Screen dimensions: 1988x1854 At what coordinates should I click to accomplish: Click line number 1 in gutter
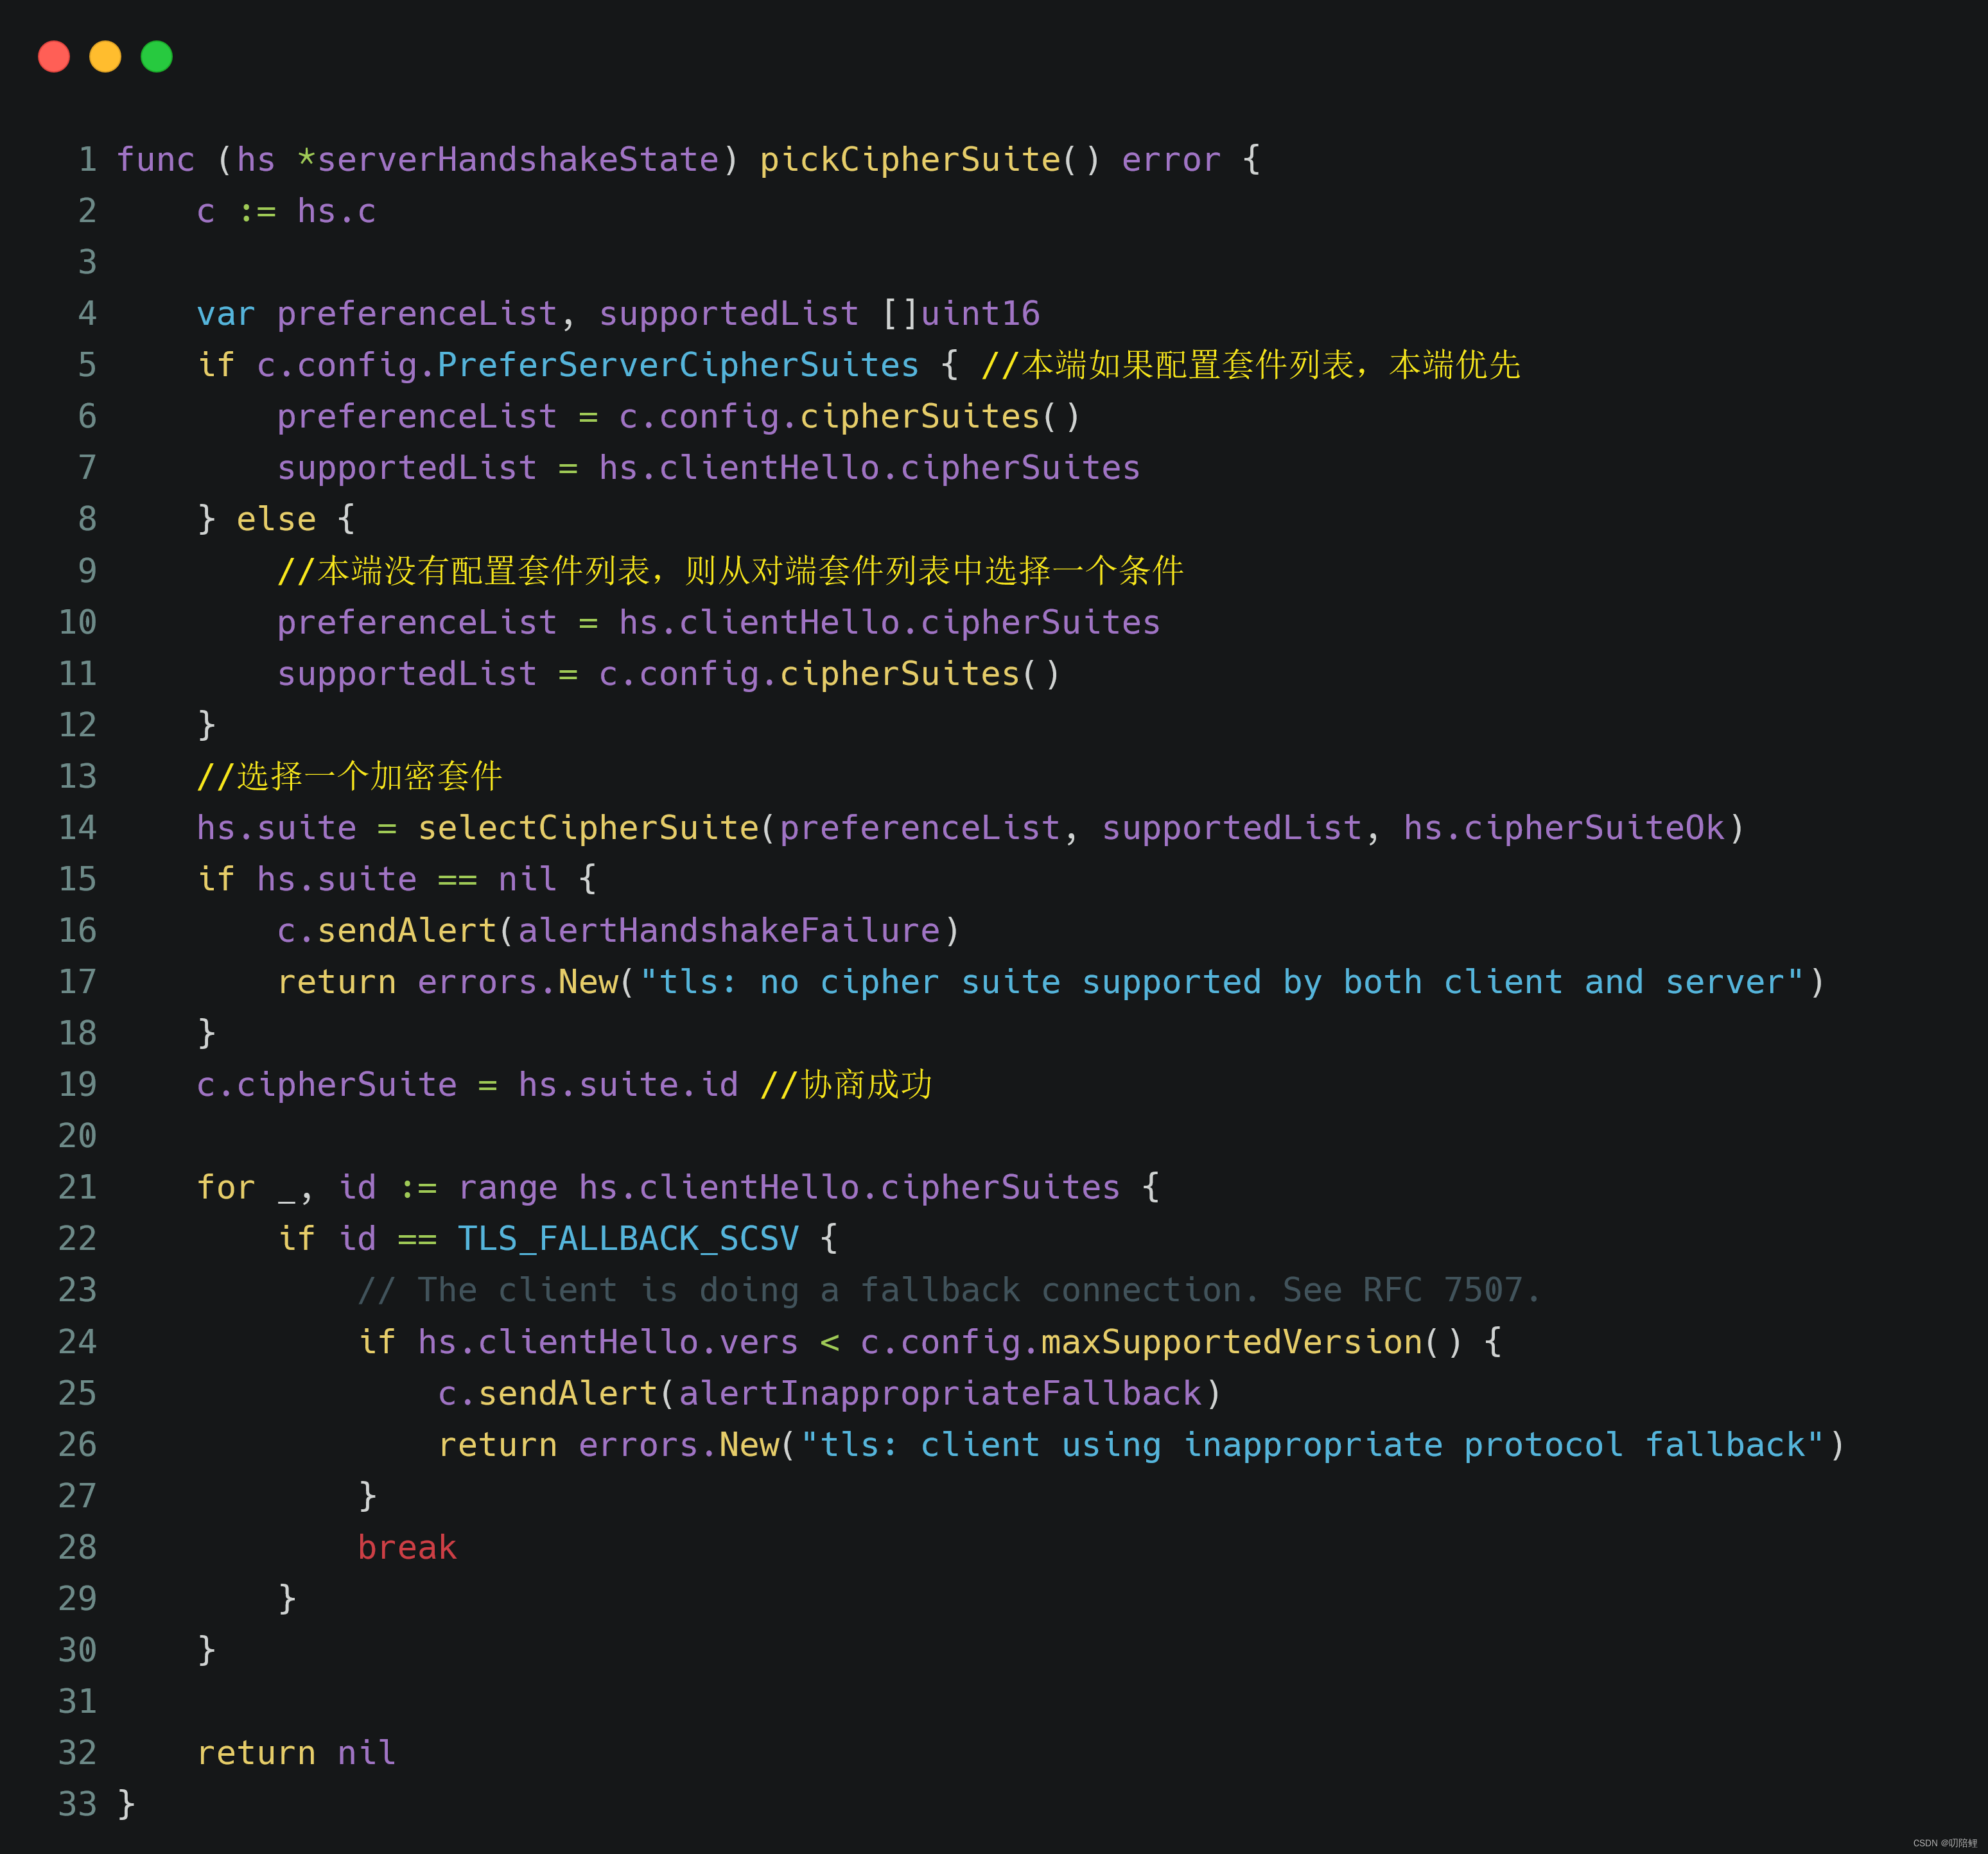(x=88, y=160)
